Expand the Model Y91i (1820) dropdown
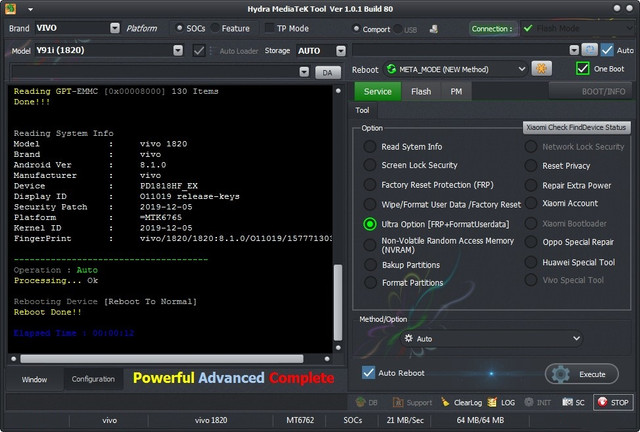This screenshot has height=432, width=640. 178,50
